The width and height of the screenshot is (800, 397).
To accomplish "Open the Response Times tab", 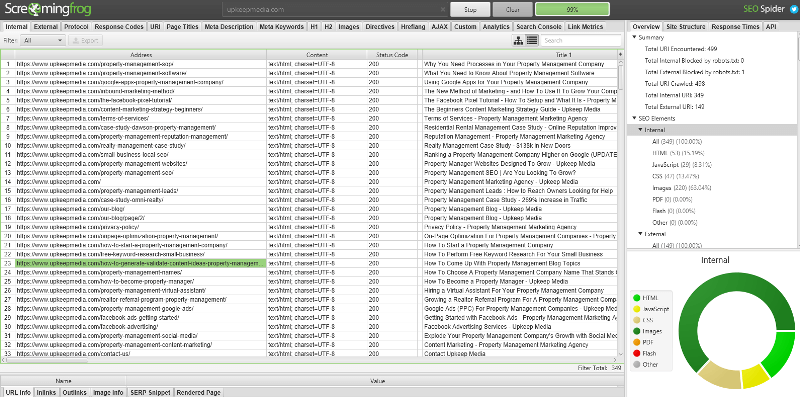I will pyautogui.click(x=736, y=27).
